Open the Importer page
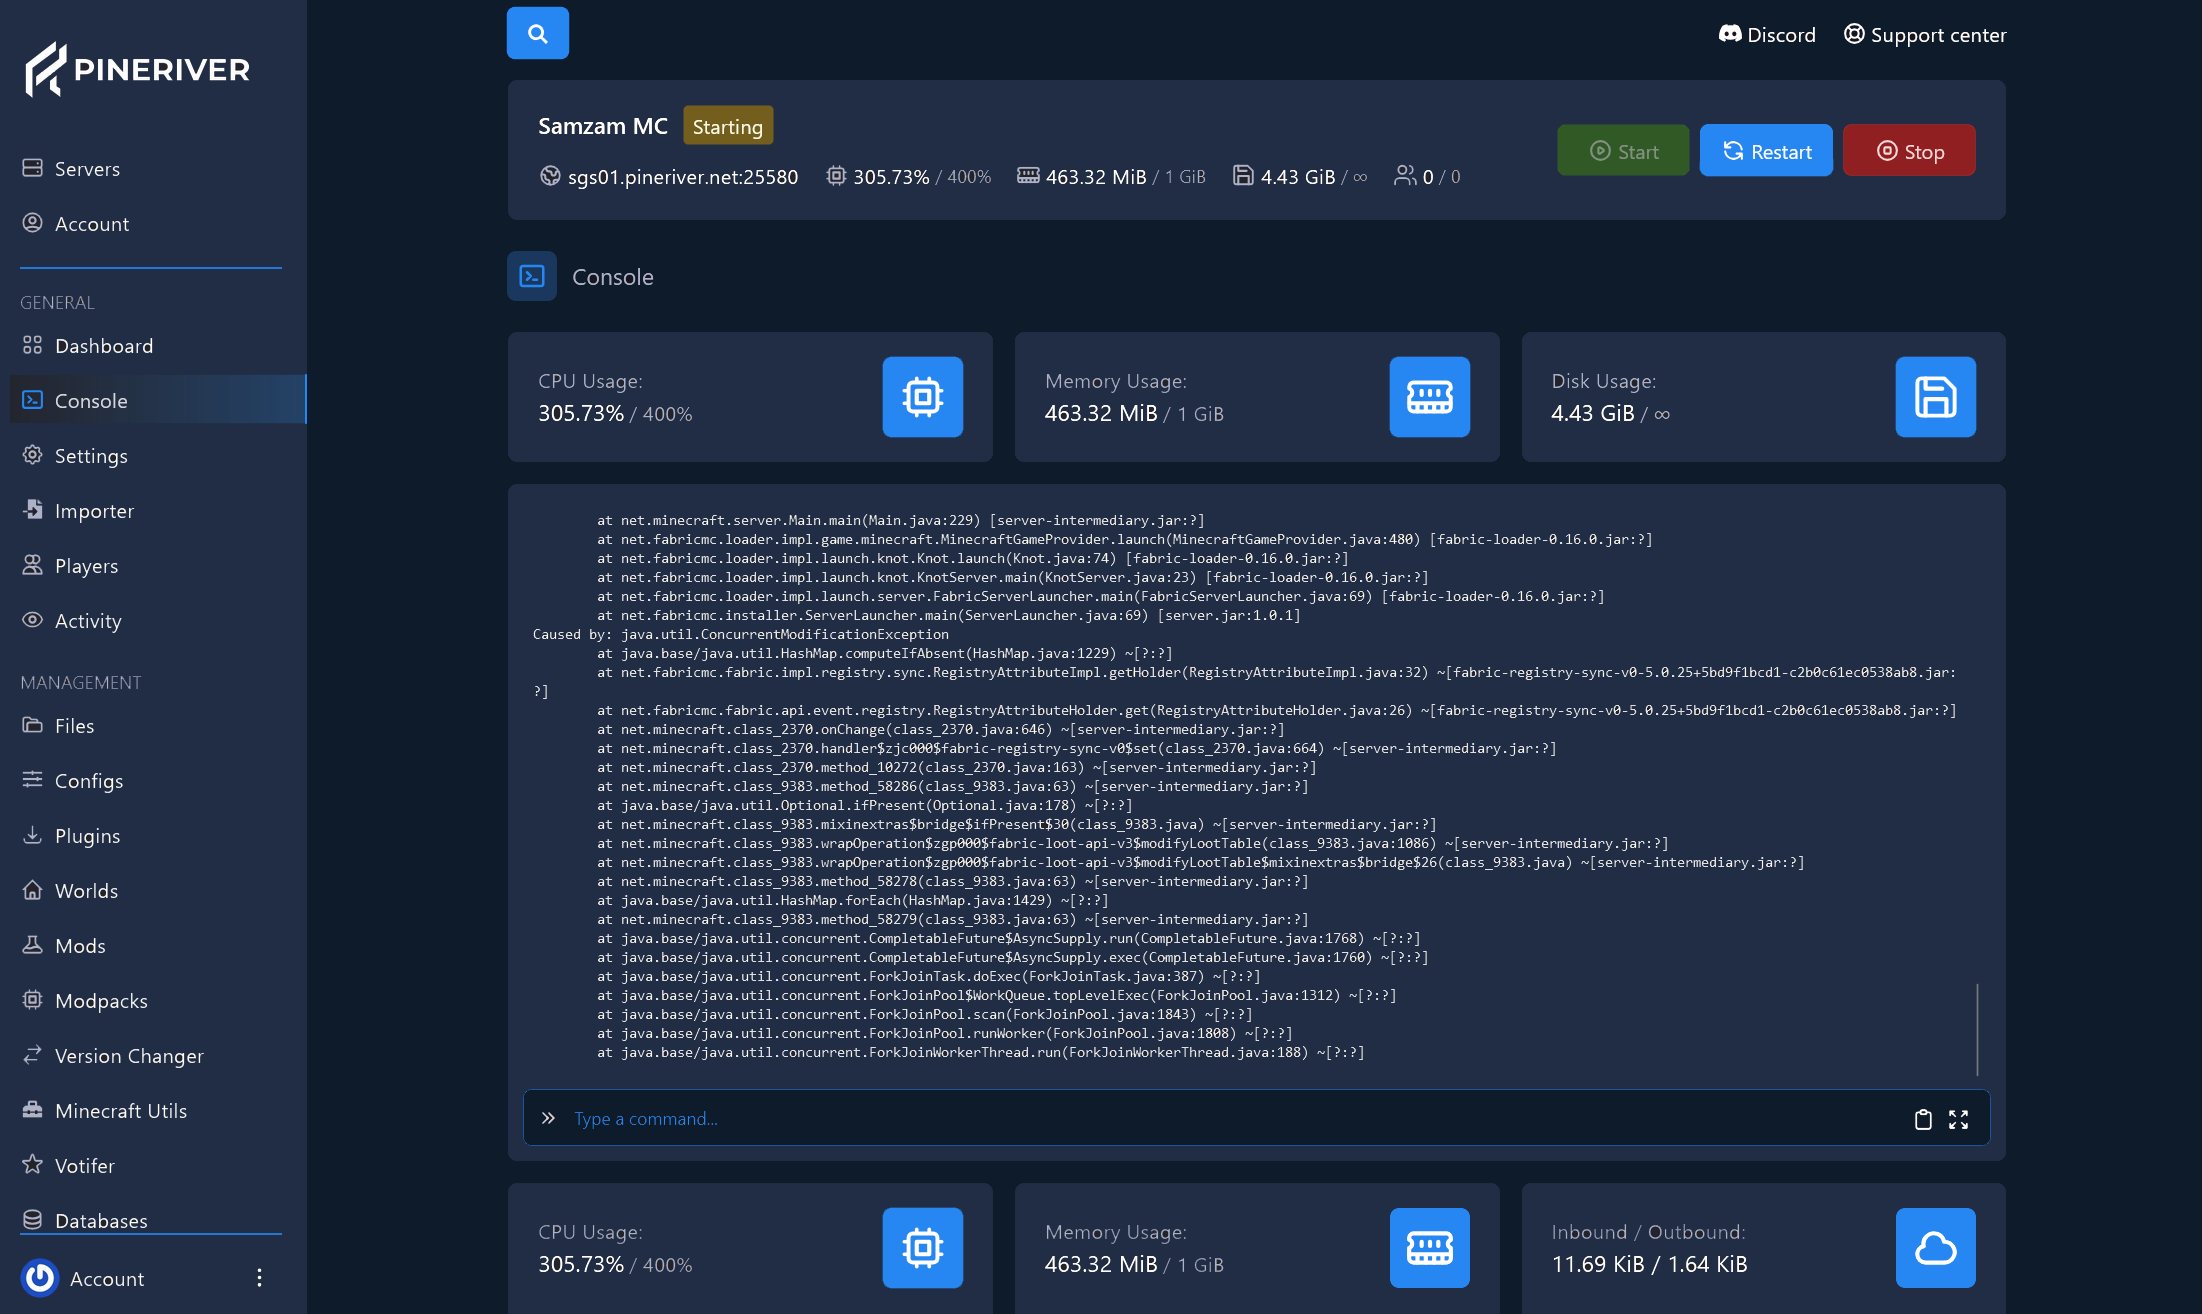This screenshot has height=1314, width=2202. pyautogui.click(x=94, y=511)
